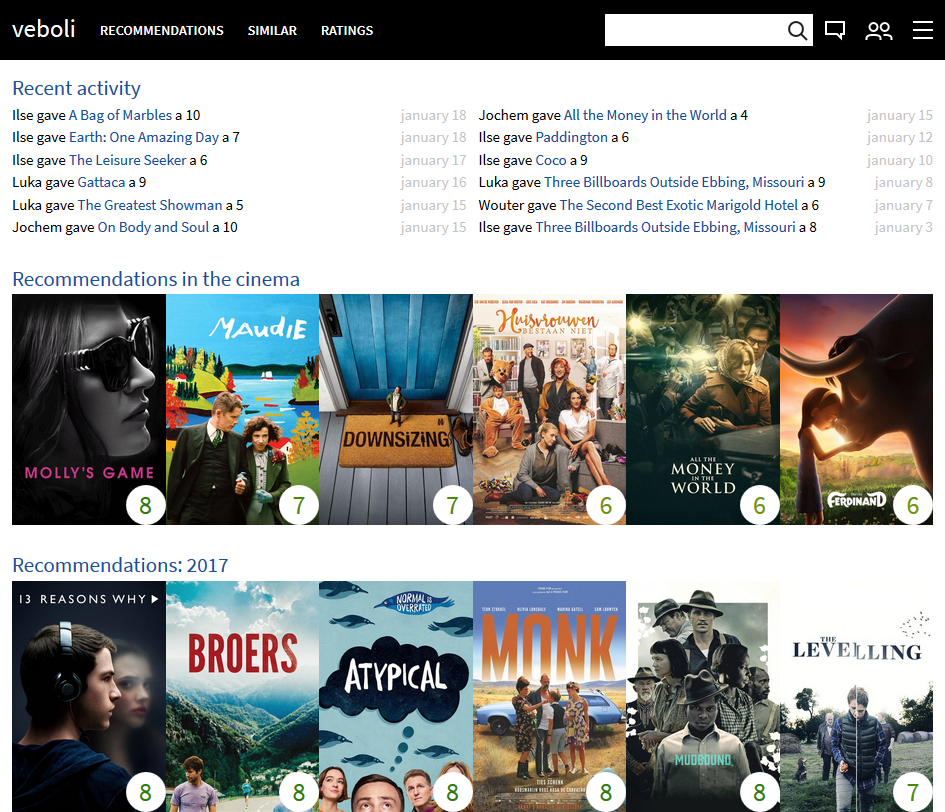Click the score 7 badge on Maudie

(299, 505)
